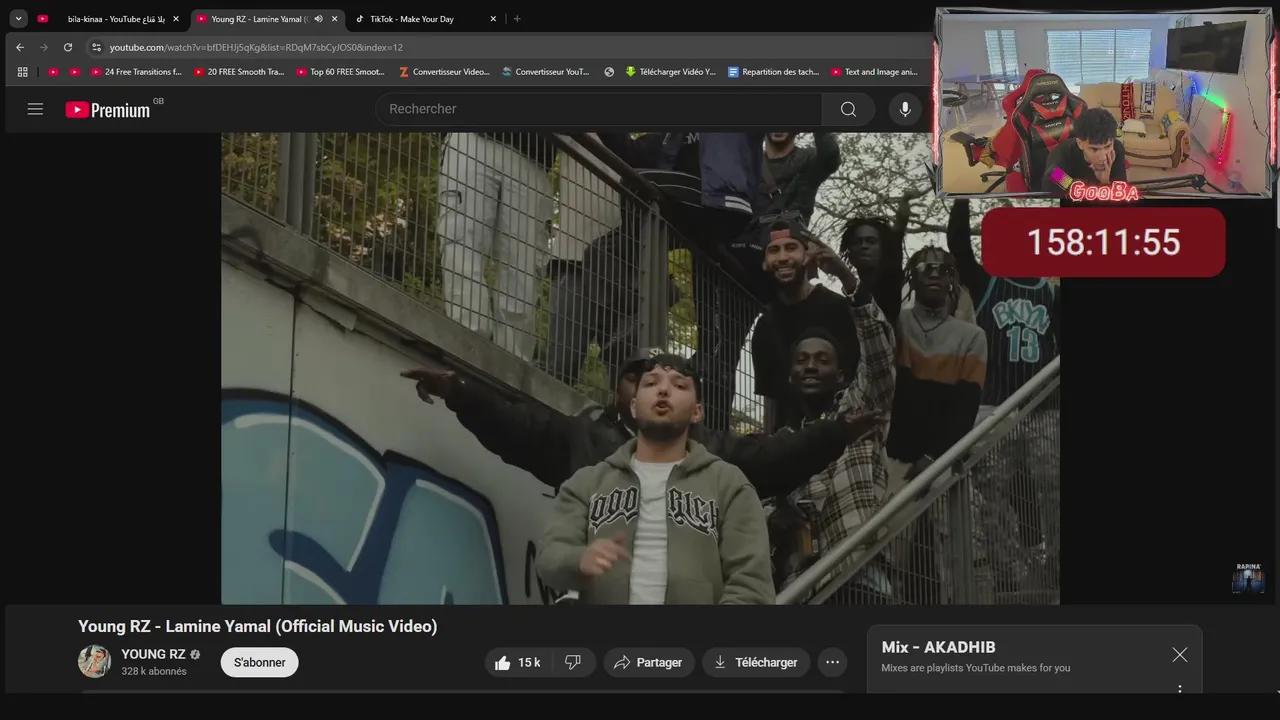Viewport: 1280px width, 720px height.
Task: Open 'Télécharger Vidéo Y...' bookmark
Action: click(671, 72)
